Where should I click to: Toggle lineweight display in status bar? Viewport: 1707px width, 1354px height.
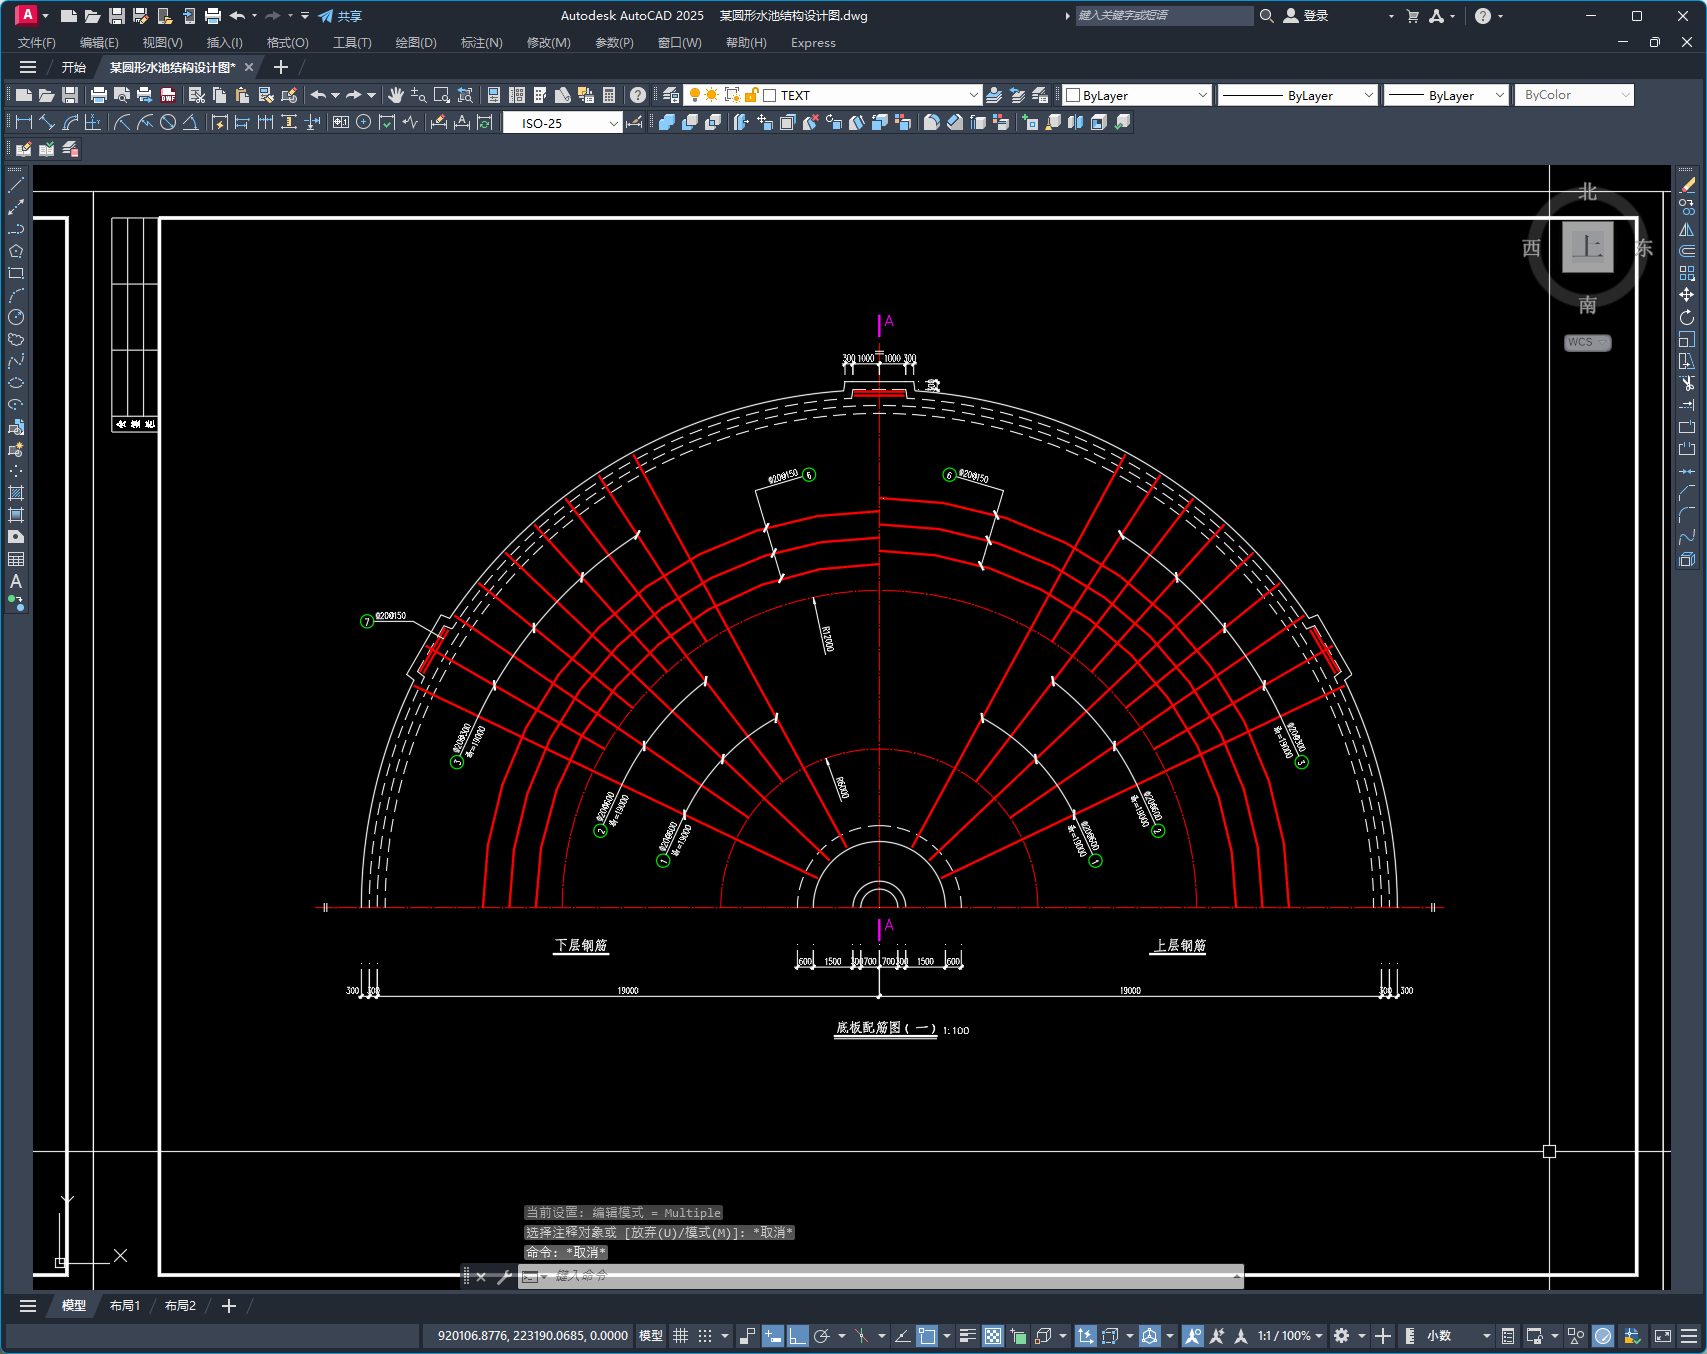tap(967, 1336)
